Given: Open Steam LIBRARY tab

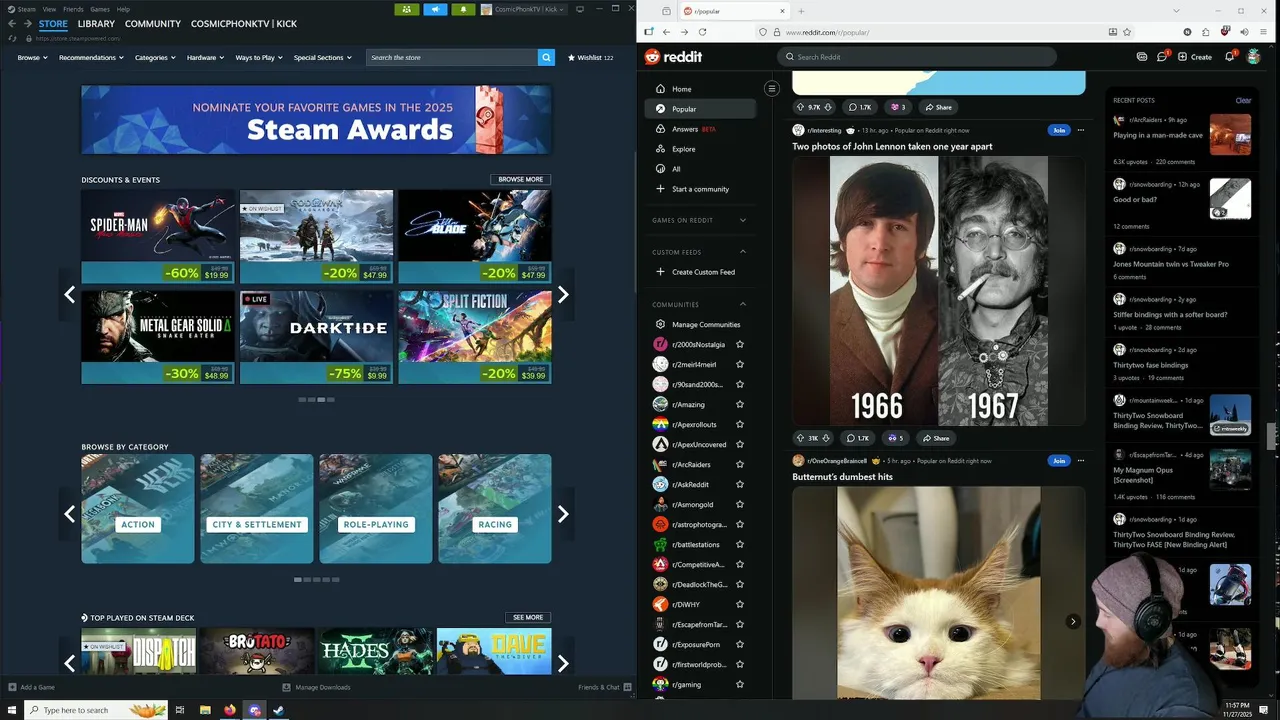Looking at the screenshot, I should [x=96, y=23].
